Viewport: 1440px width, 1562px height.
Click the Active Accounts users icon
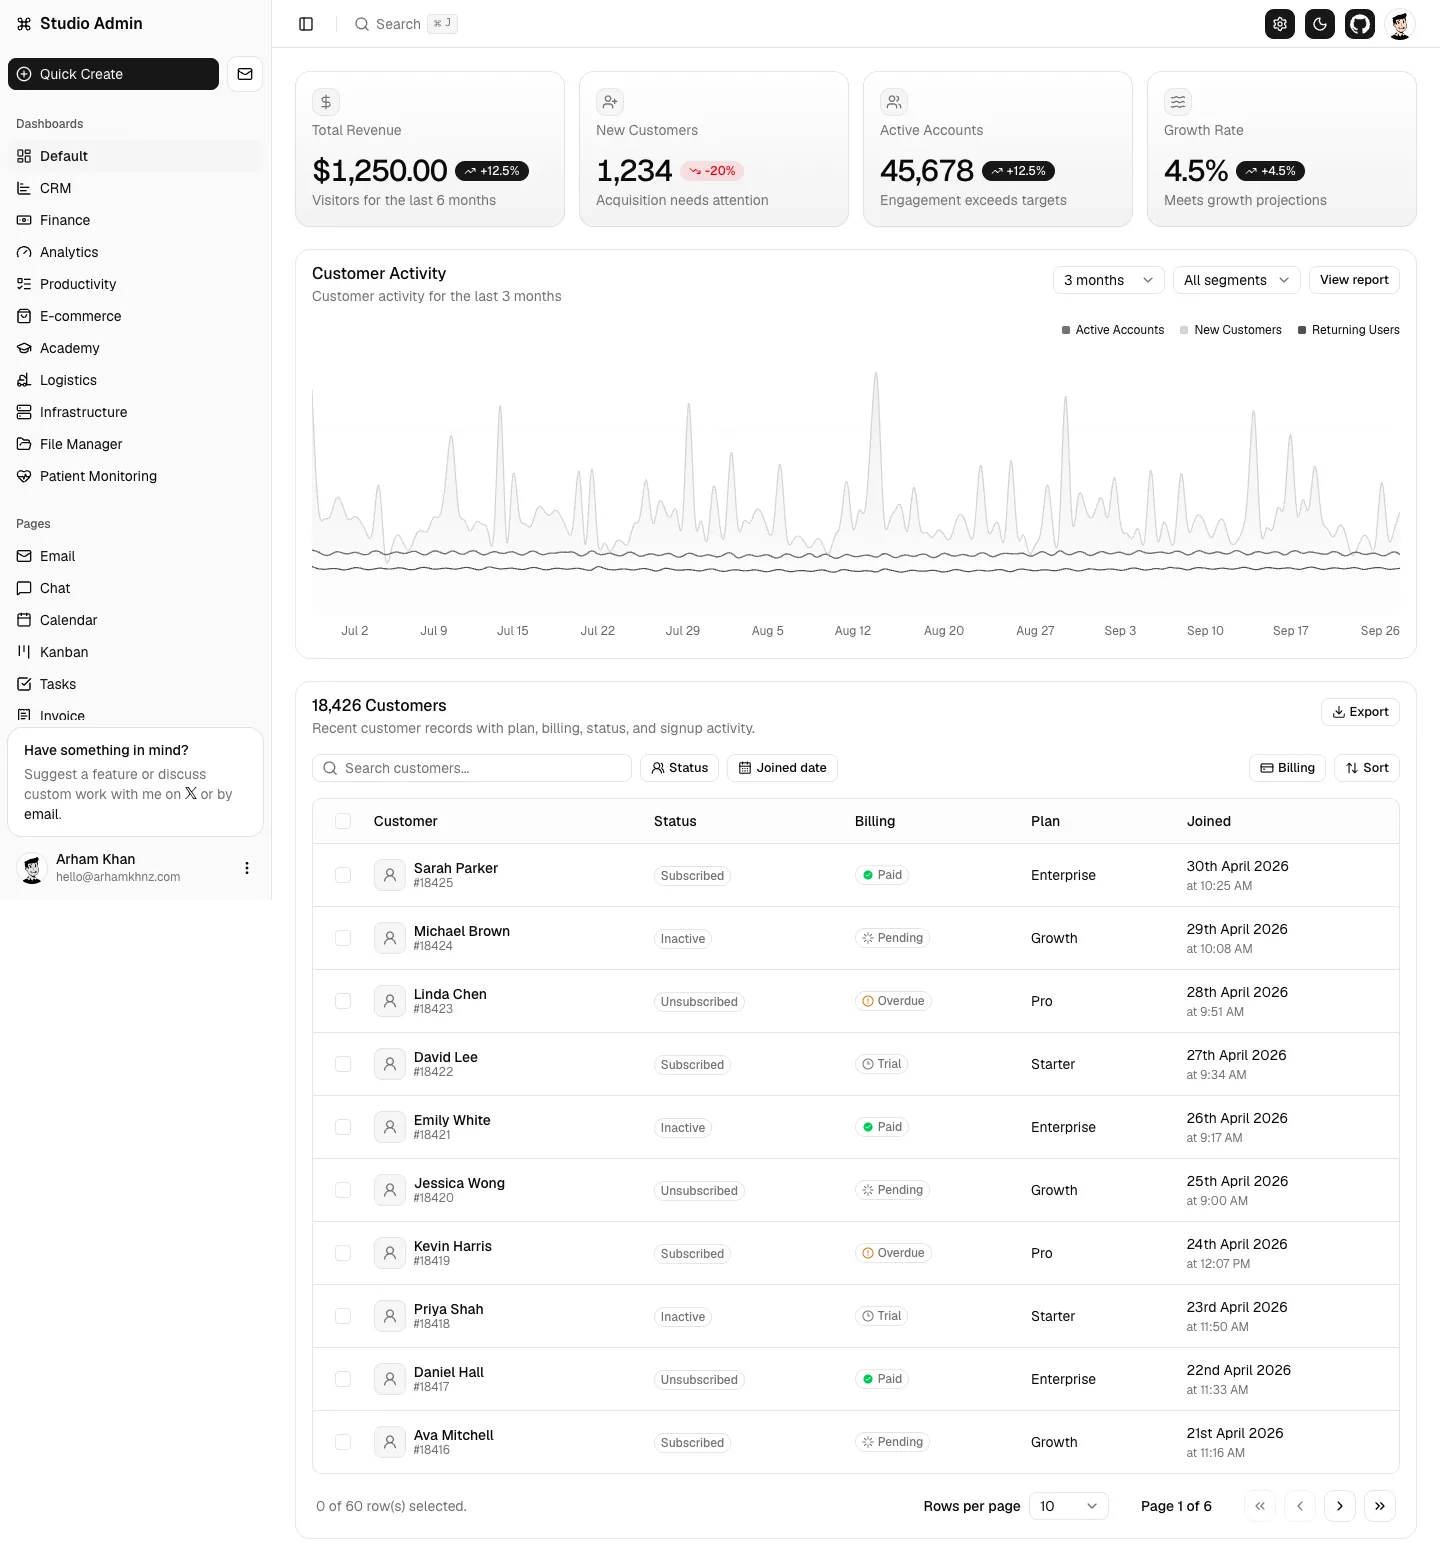click(x=894, y=102)
